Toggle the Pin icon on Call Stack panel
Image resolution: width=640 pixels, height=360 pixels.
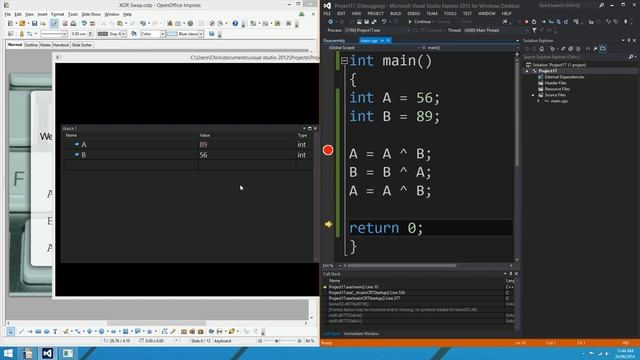pyautogui.click(x=511, y=274)
